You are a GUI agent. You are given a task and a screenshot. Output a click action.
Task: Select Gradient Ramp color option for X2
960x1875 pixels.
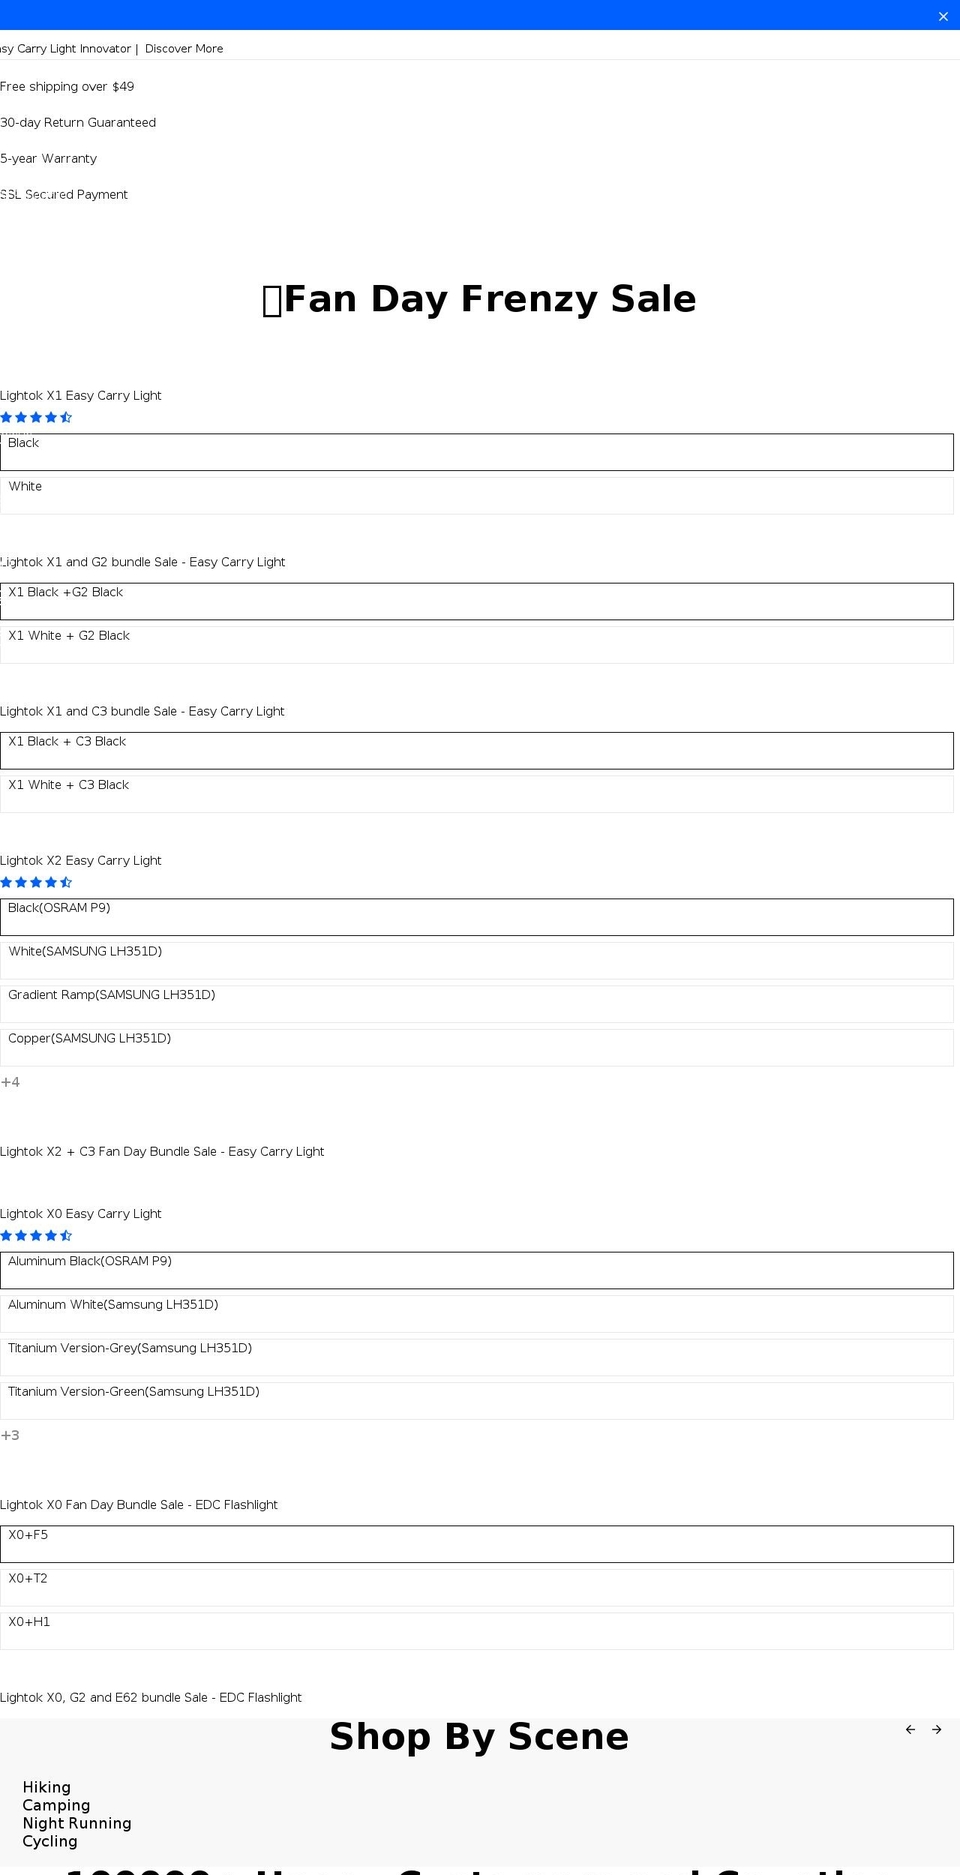pyautogui.click(x=477, y=1003)
